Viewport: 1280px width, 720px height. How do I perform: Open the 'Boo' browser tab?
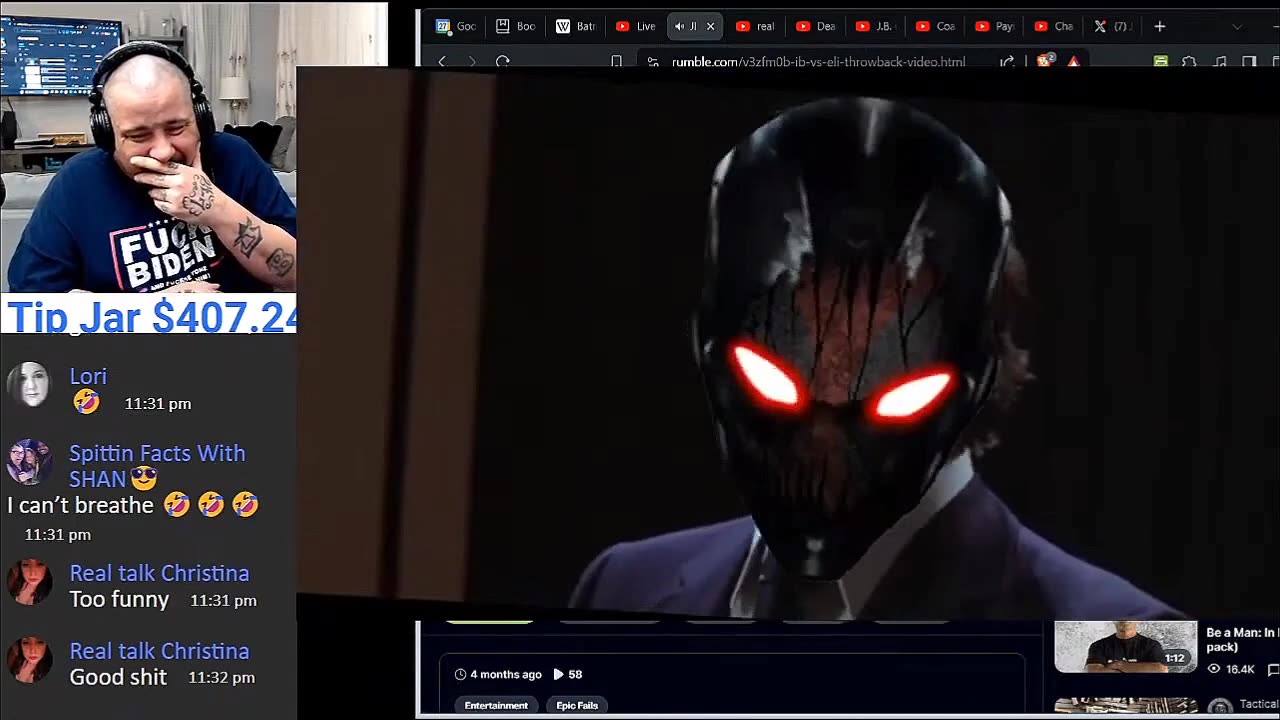[x=516, y=26]
